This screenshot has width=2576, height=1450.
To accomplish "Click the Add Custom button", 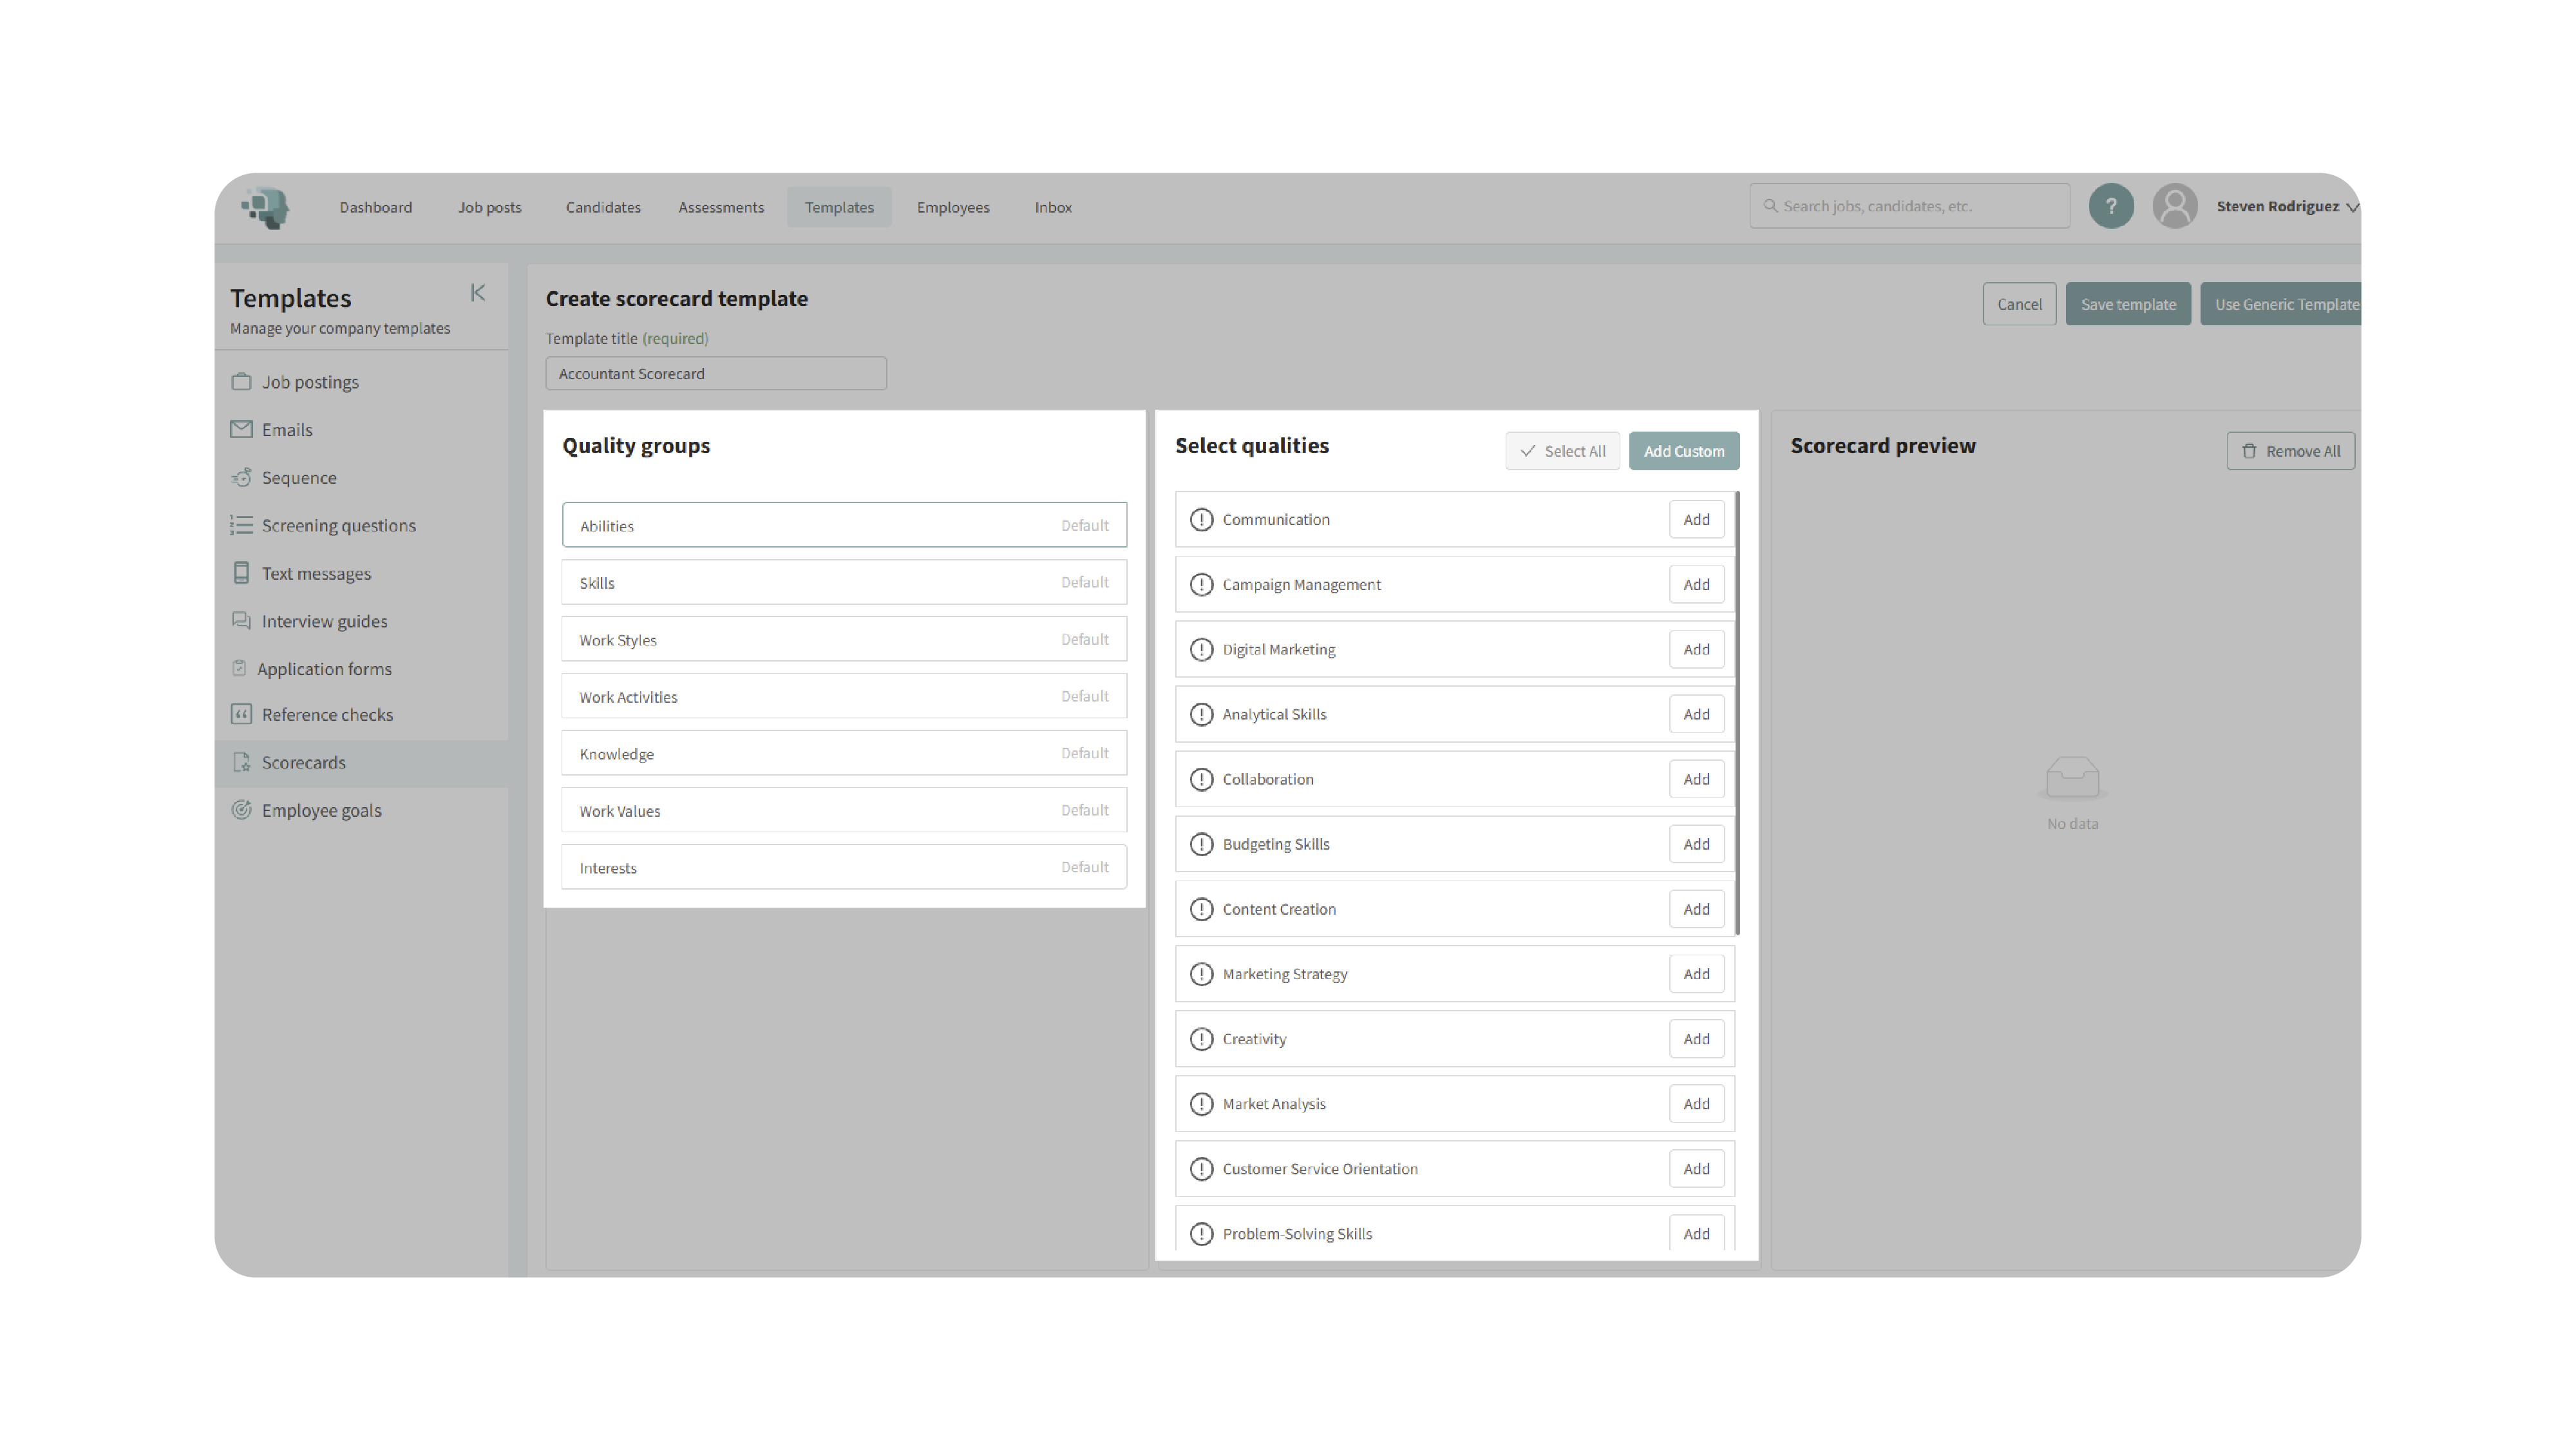I will point(1683,451).
